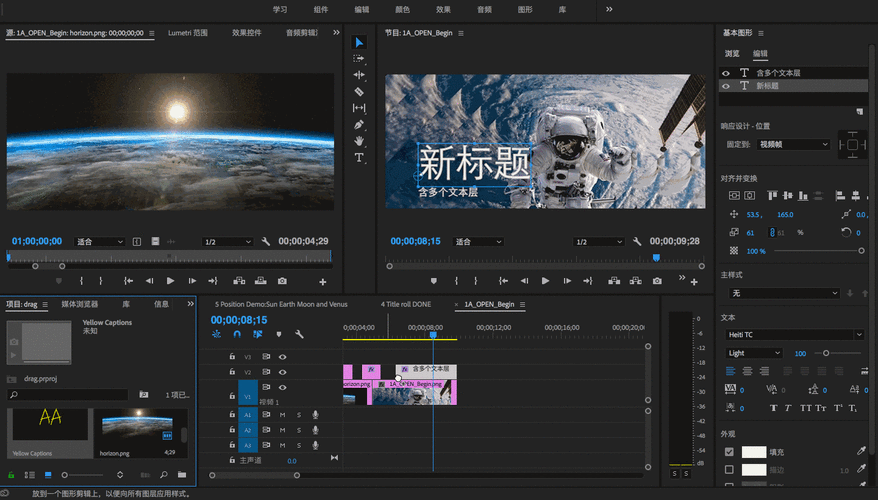
Task: Solo audio track A2
Action: coord(298,430)
